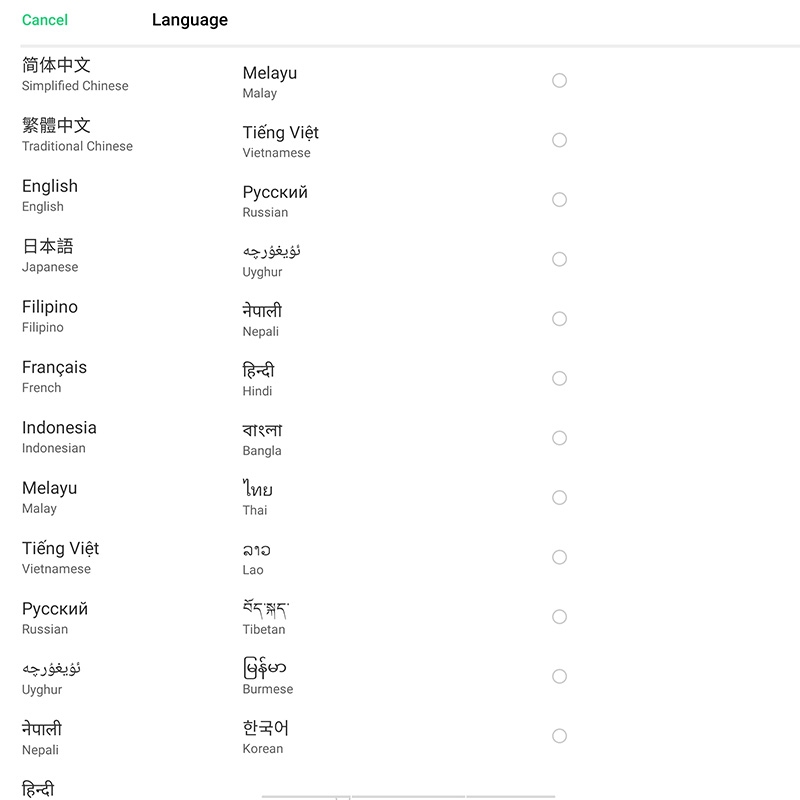Choose the Indonesia language entry

pos(59,437)
